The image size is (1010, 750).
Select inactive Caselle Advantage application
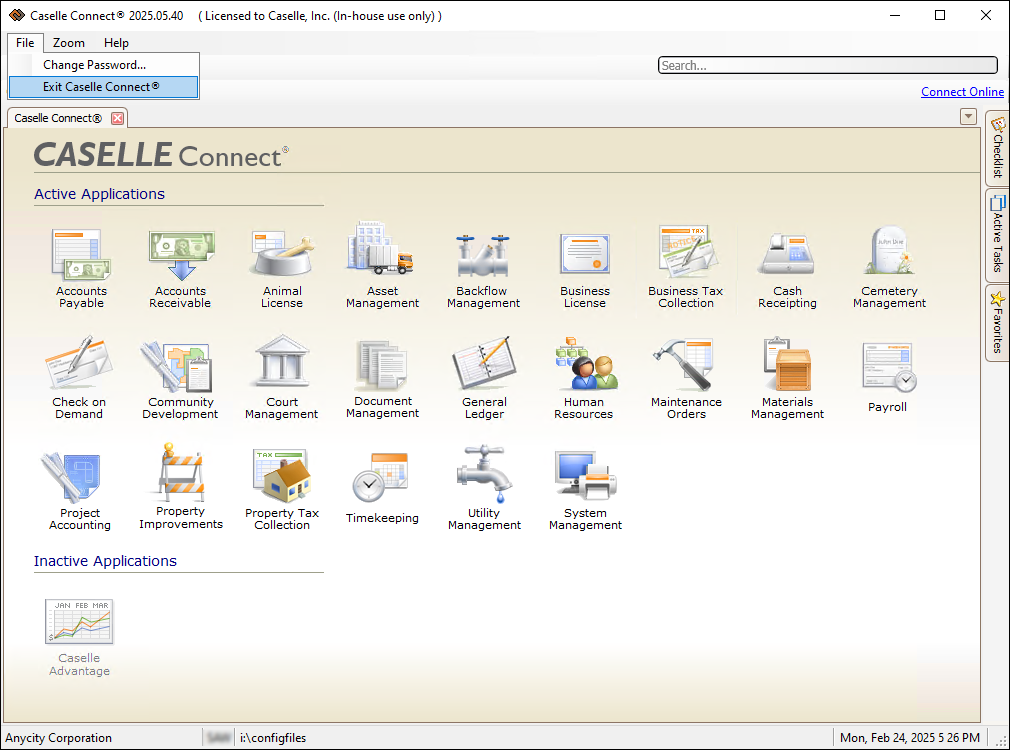coord(79,638)
